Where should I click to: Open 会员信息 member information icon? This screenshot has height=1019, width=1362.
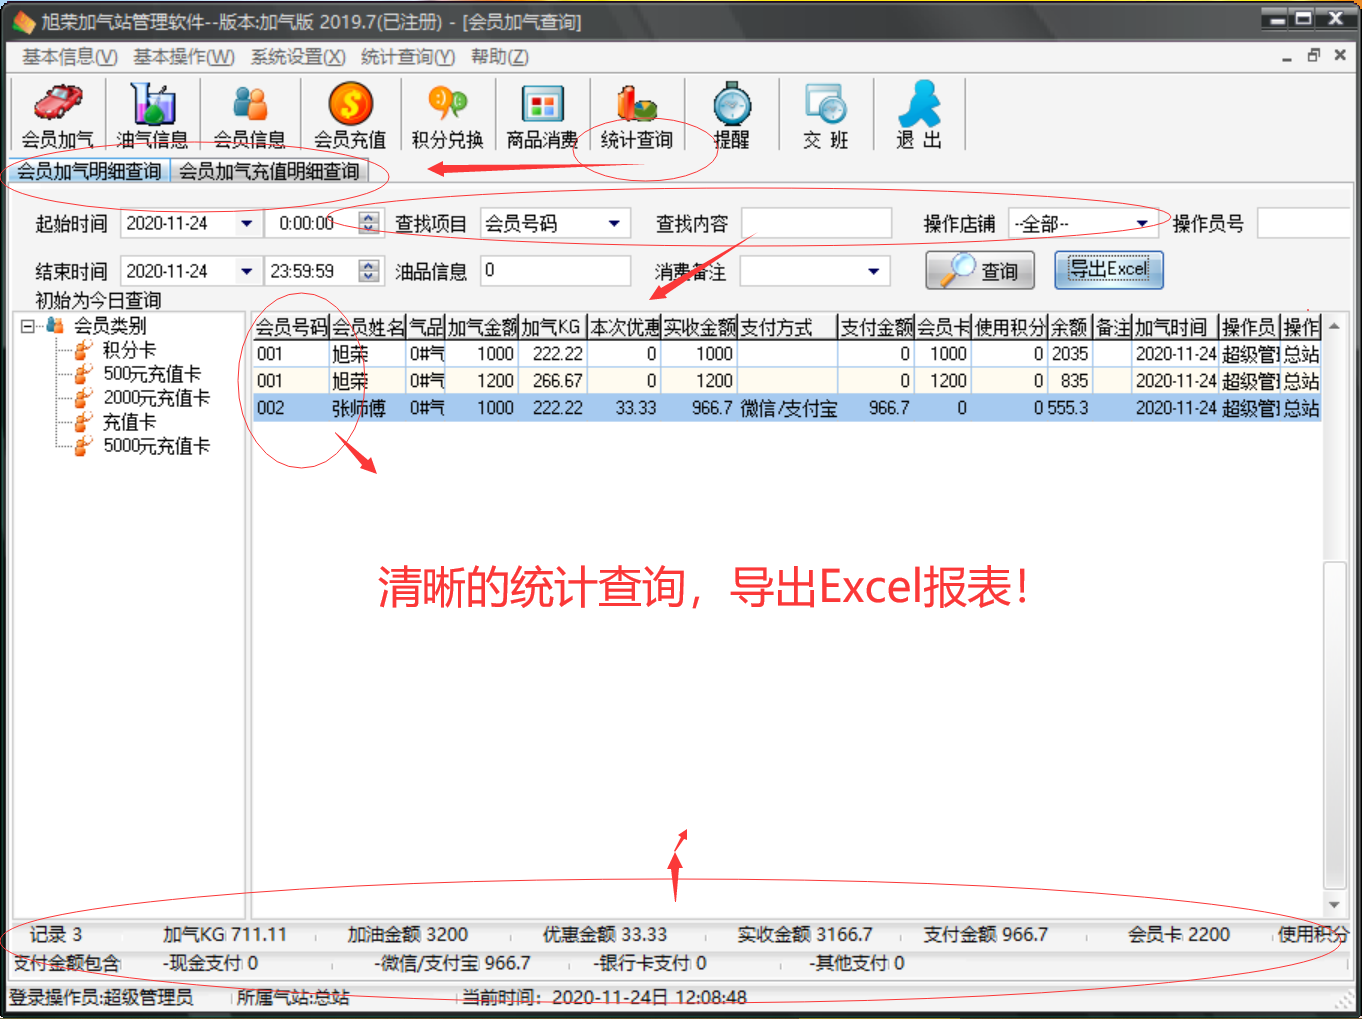click(x=249, y=113)
